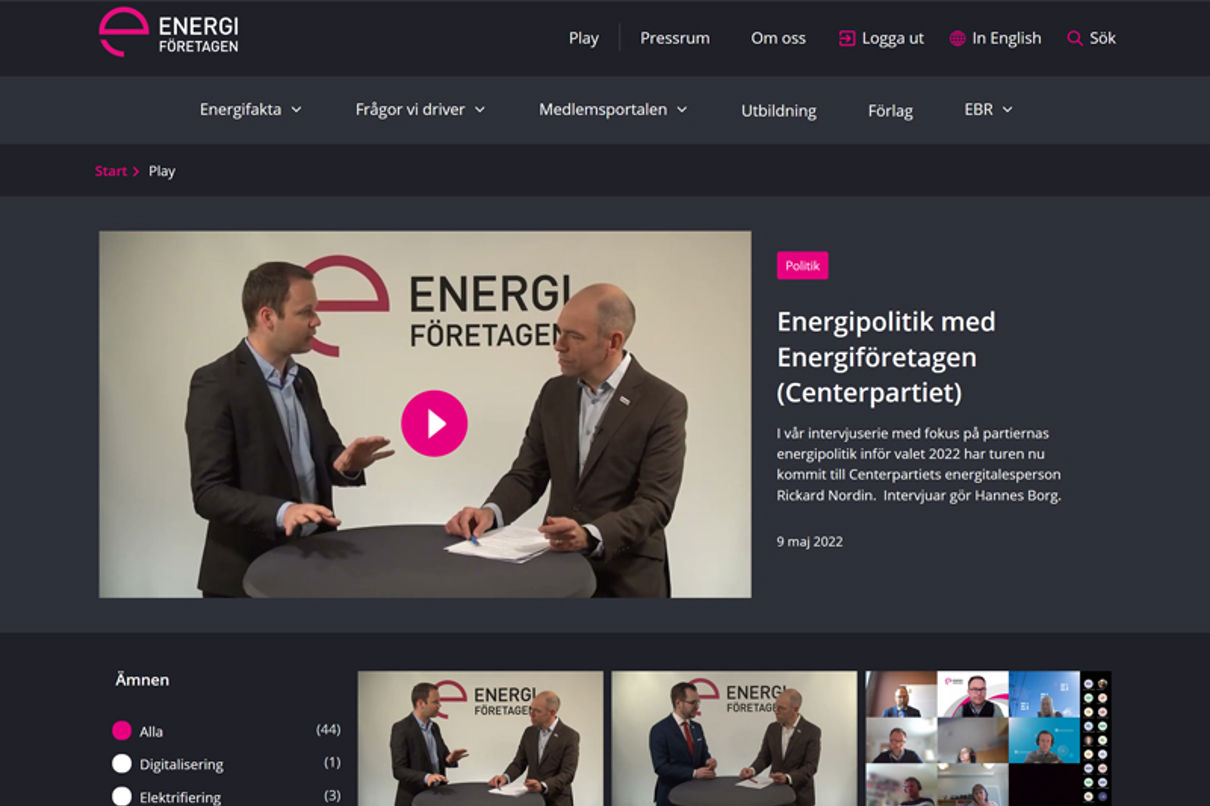The height and width of the screenshot is (806, 1210).
Task: Open the Utbildning menu item
Action: click(x=779, y=111)
